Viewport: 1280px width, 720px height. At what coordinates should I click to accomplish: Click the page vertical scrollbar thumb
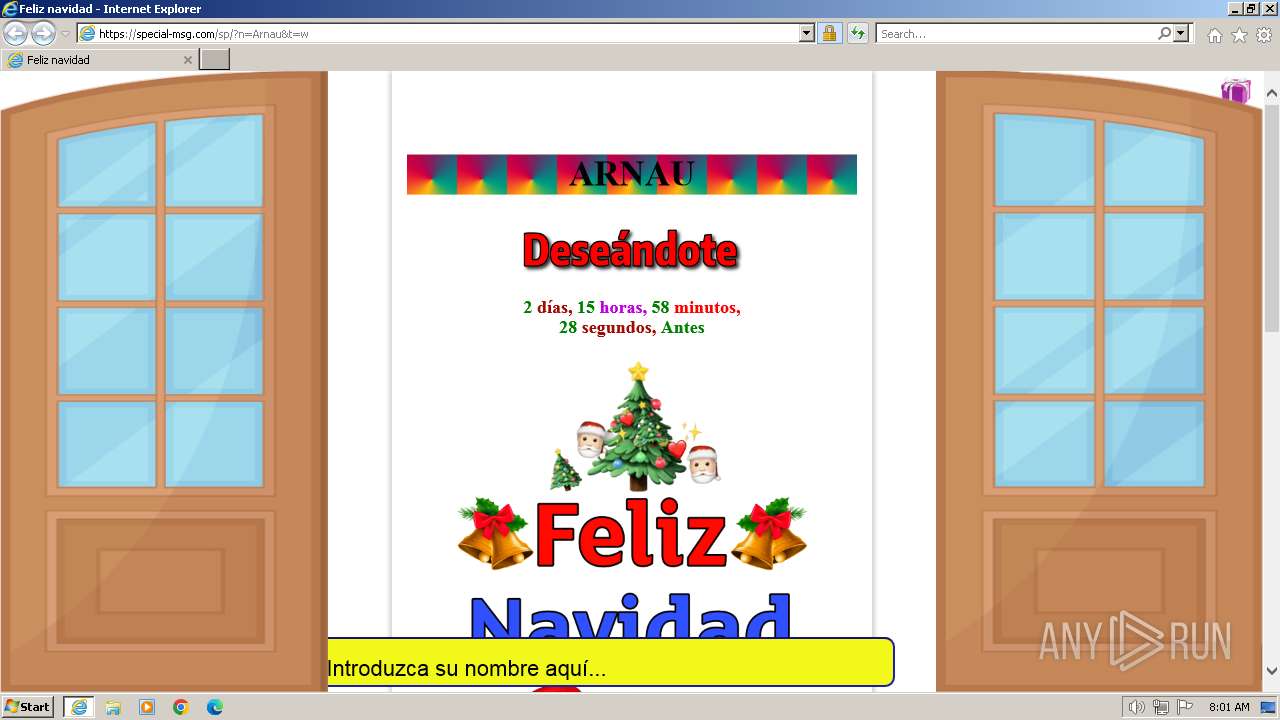tap(1272, 218)
